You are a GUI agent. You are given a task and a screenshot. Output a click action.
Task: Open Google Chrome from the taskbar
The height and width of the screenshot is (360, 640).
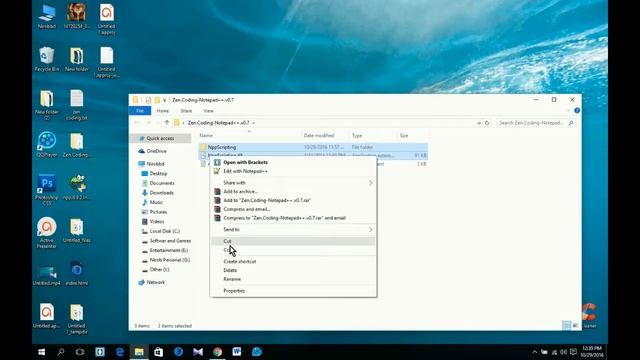click(217, 352)
